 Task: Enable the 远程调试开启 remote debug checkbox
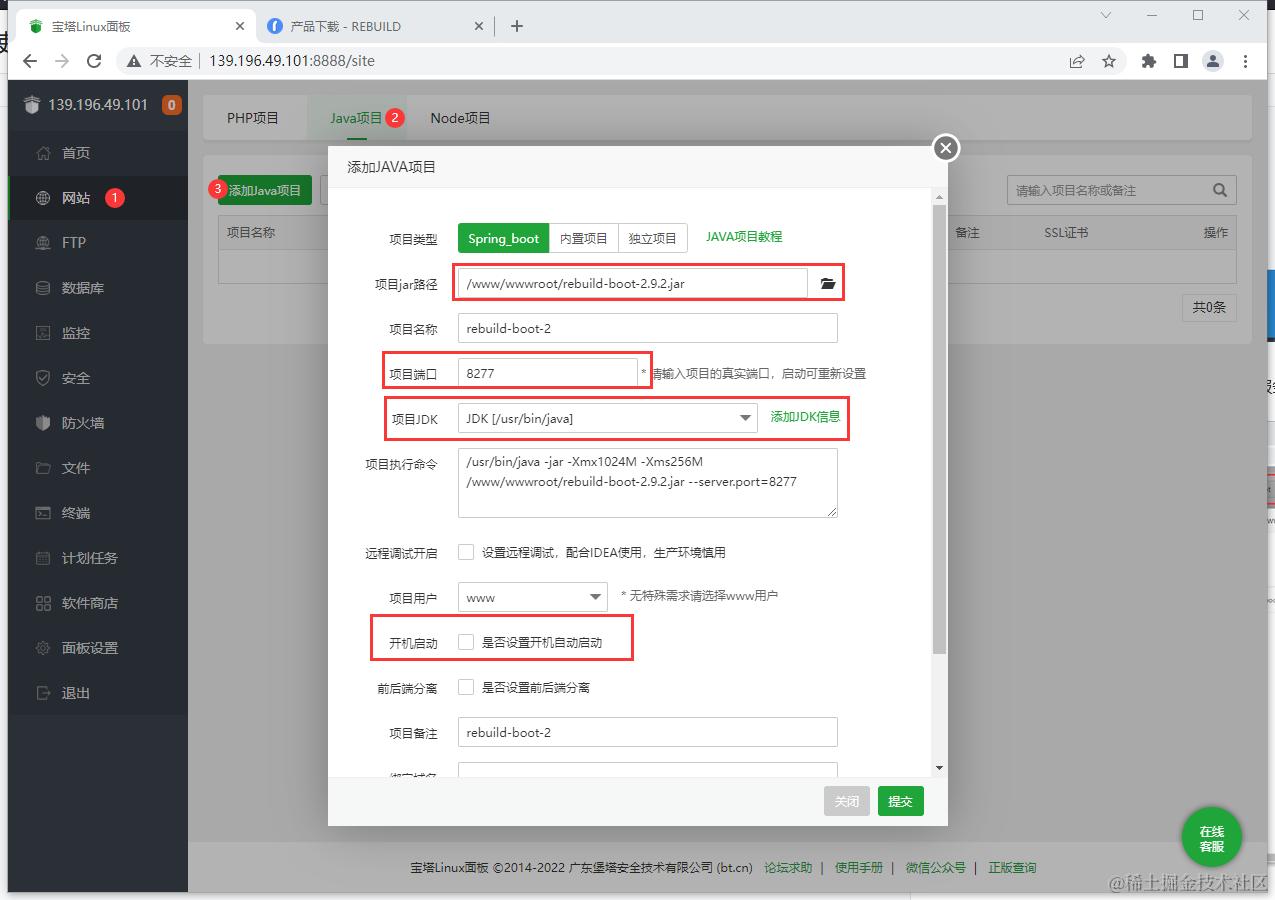pyautogui.click(x=466, y=551)
